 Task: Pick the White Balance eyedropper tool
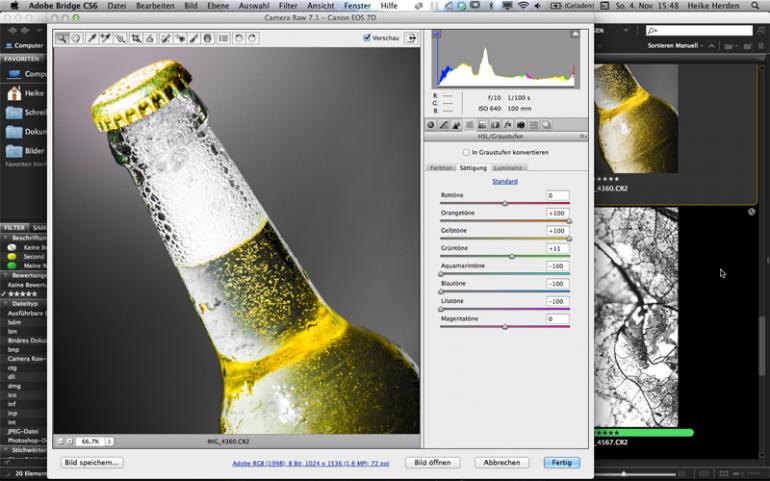click(x=91, y=38)
